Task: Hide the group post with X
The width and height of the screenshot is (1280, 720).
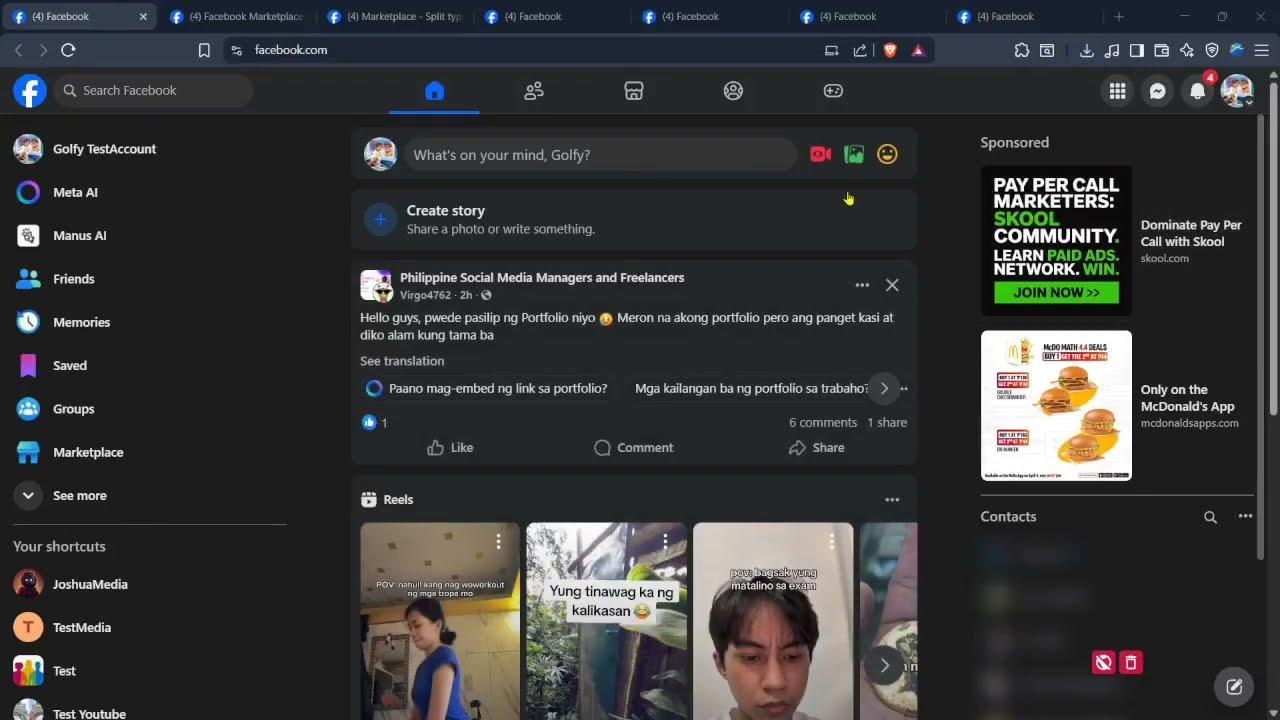Action: click(x=892, y=285)
